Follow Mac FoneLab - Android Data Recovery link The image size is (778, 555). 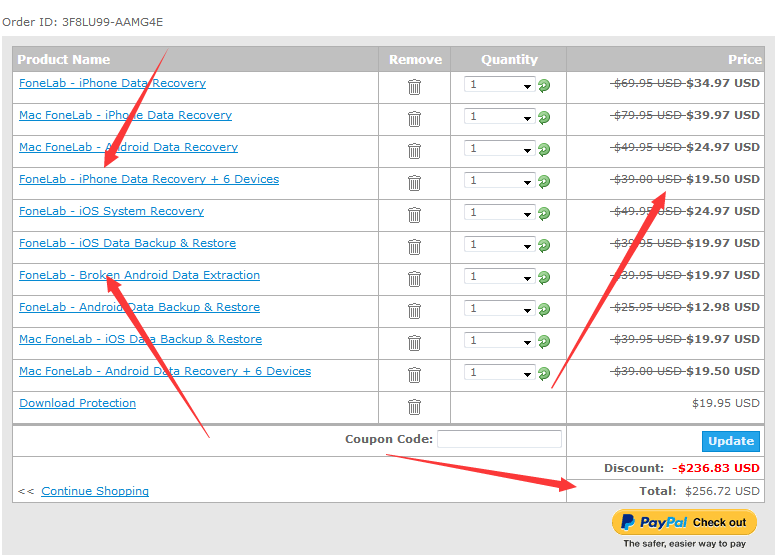(x=129, y=147)
